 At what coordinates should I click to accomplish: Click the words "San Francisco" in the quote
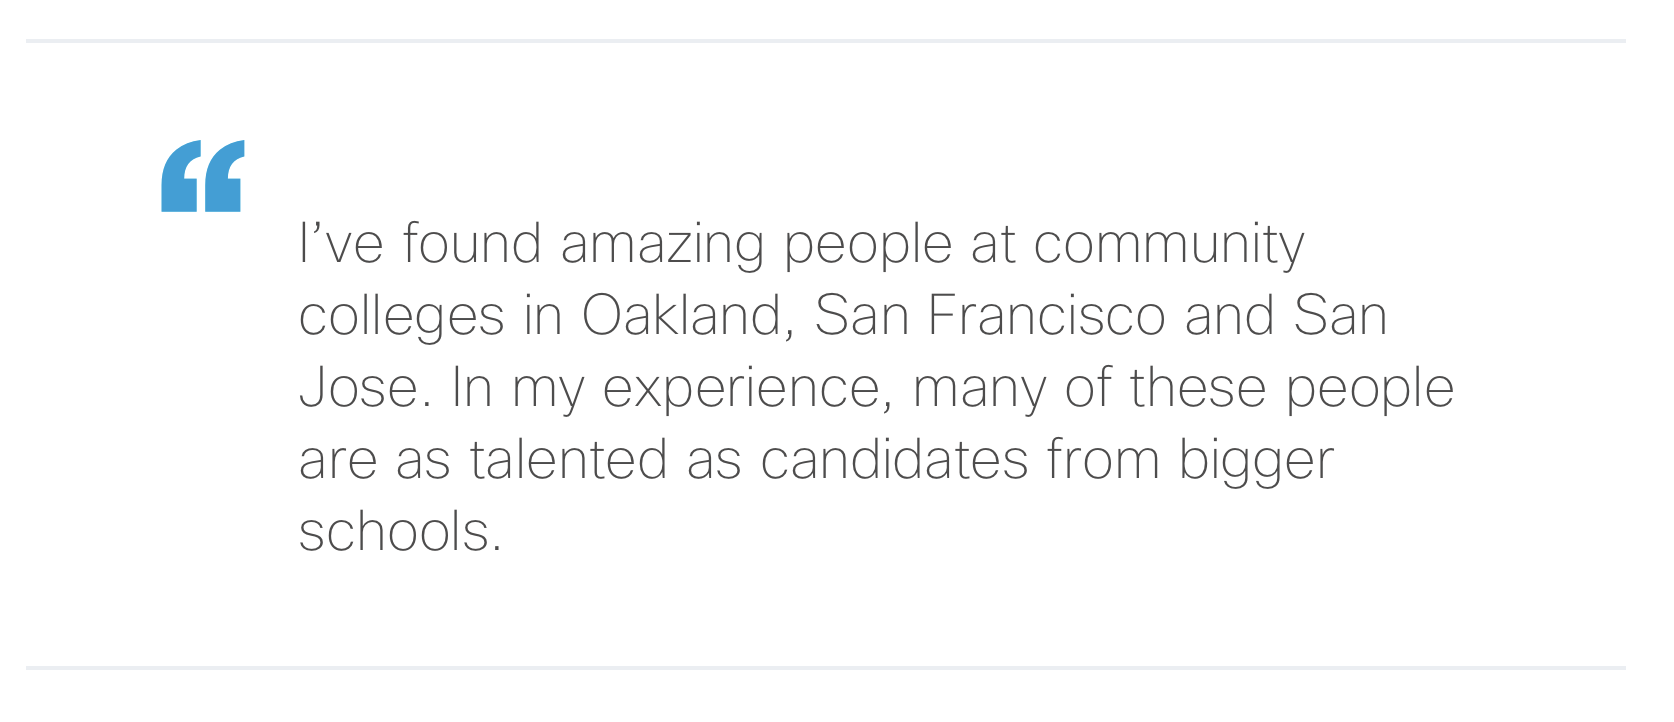(x=990, y=315)
